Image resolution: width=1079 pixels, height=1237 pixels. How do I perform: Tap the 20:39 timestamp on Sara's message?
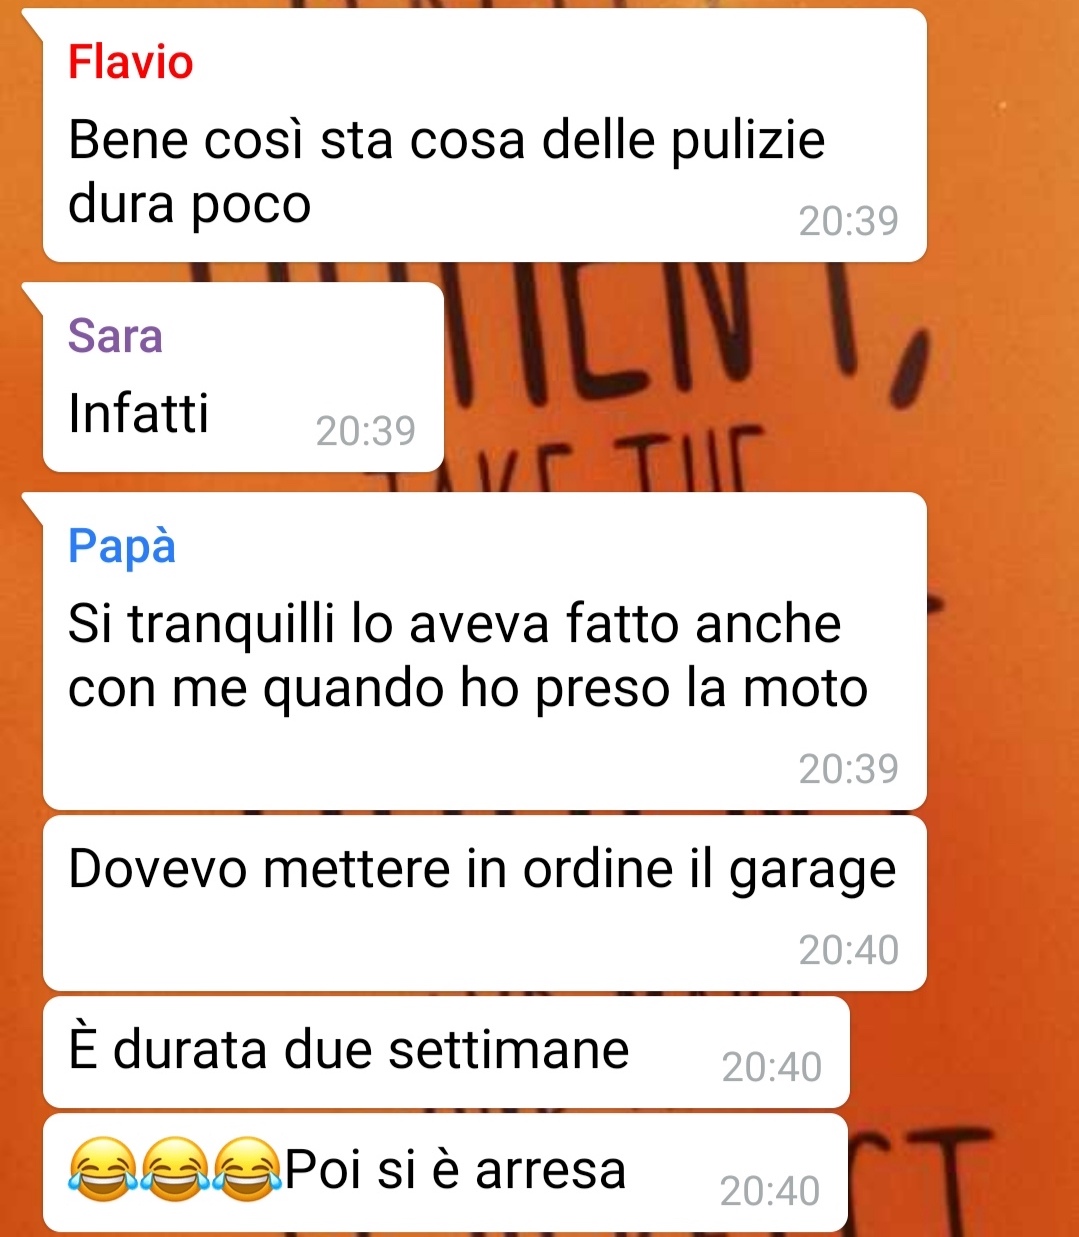(x=365, y=431)
